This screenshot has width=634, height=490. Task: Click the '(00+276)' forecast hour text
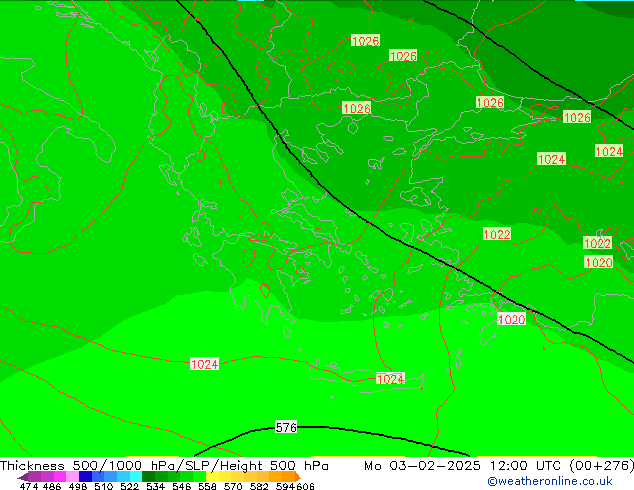602,466
